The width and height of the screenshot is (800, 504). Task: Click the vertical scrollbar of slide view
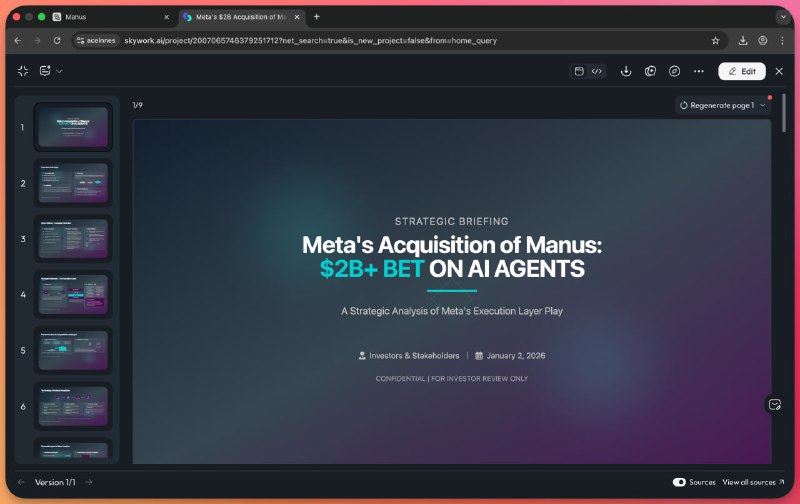coord(784,113)
